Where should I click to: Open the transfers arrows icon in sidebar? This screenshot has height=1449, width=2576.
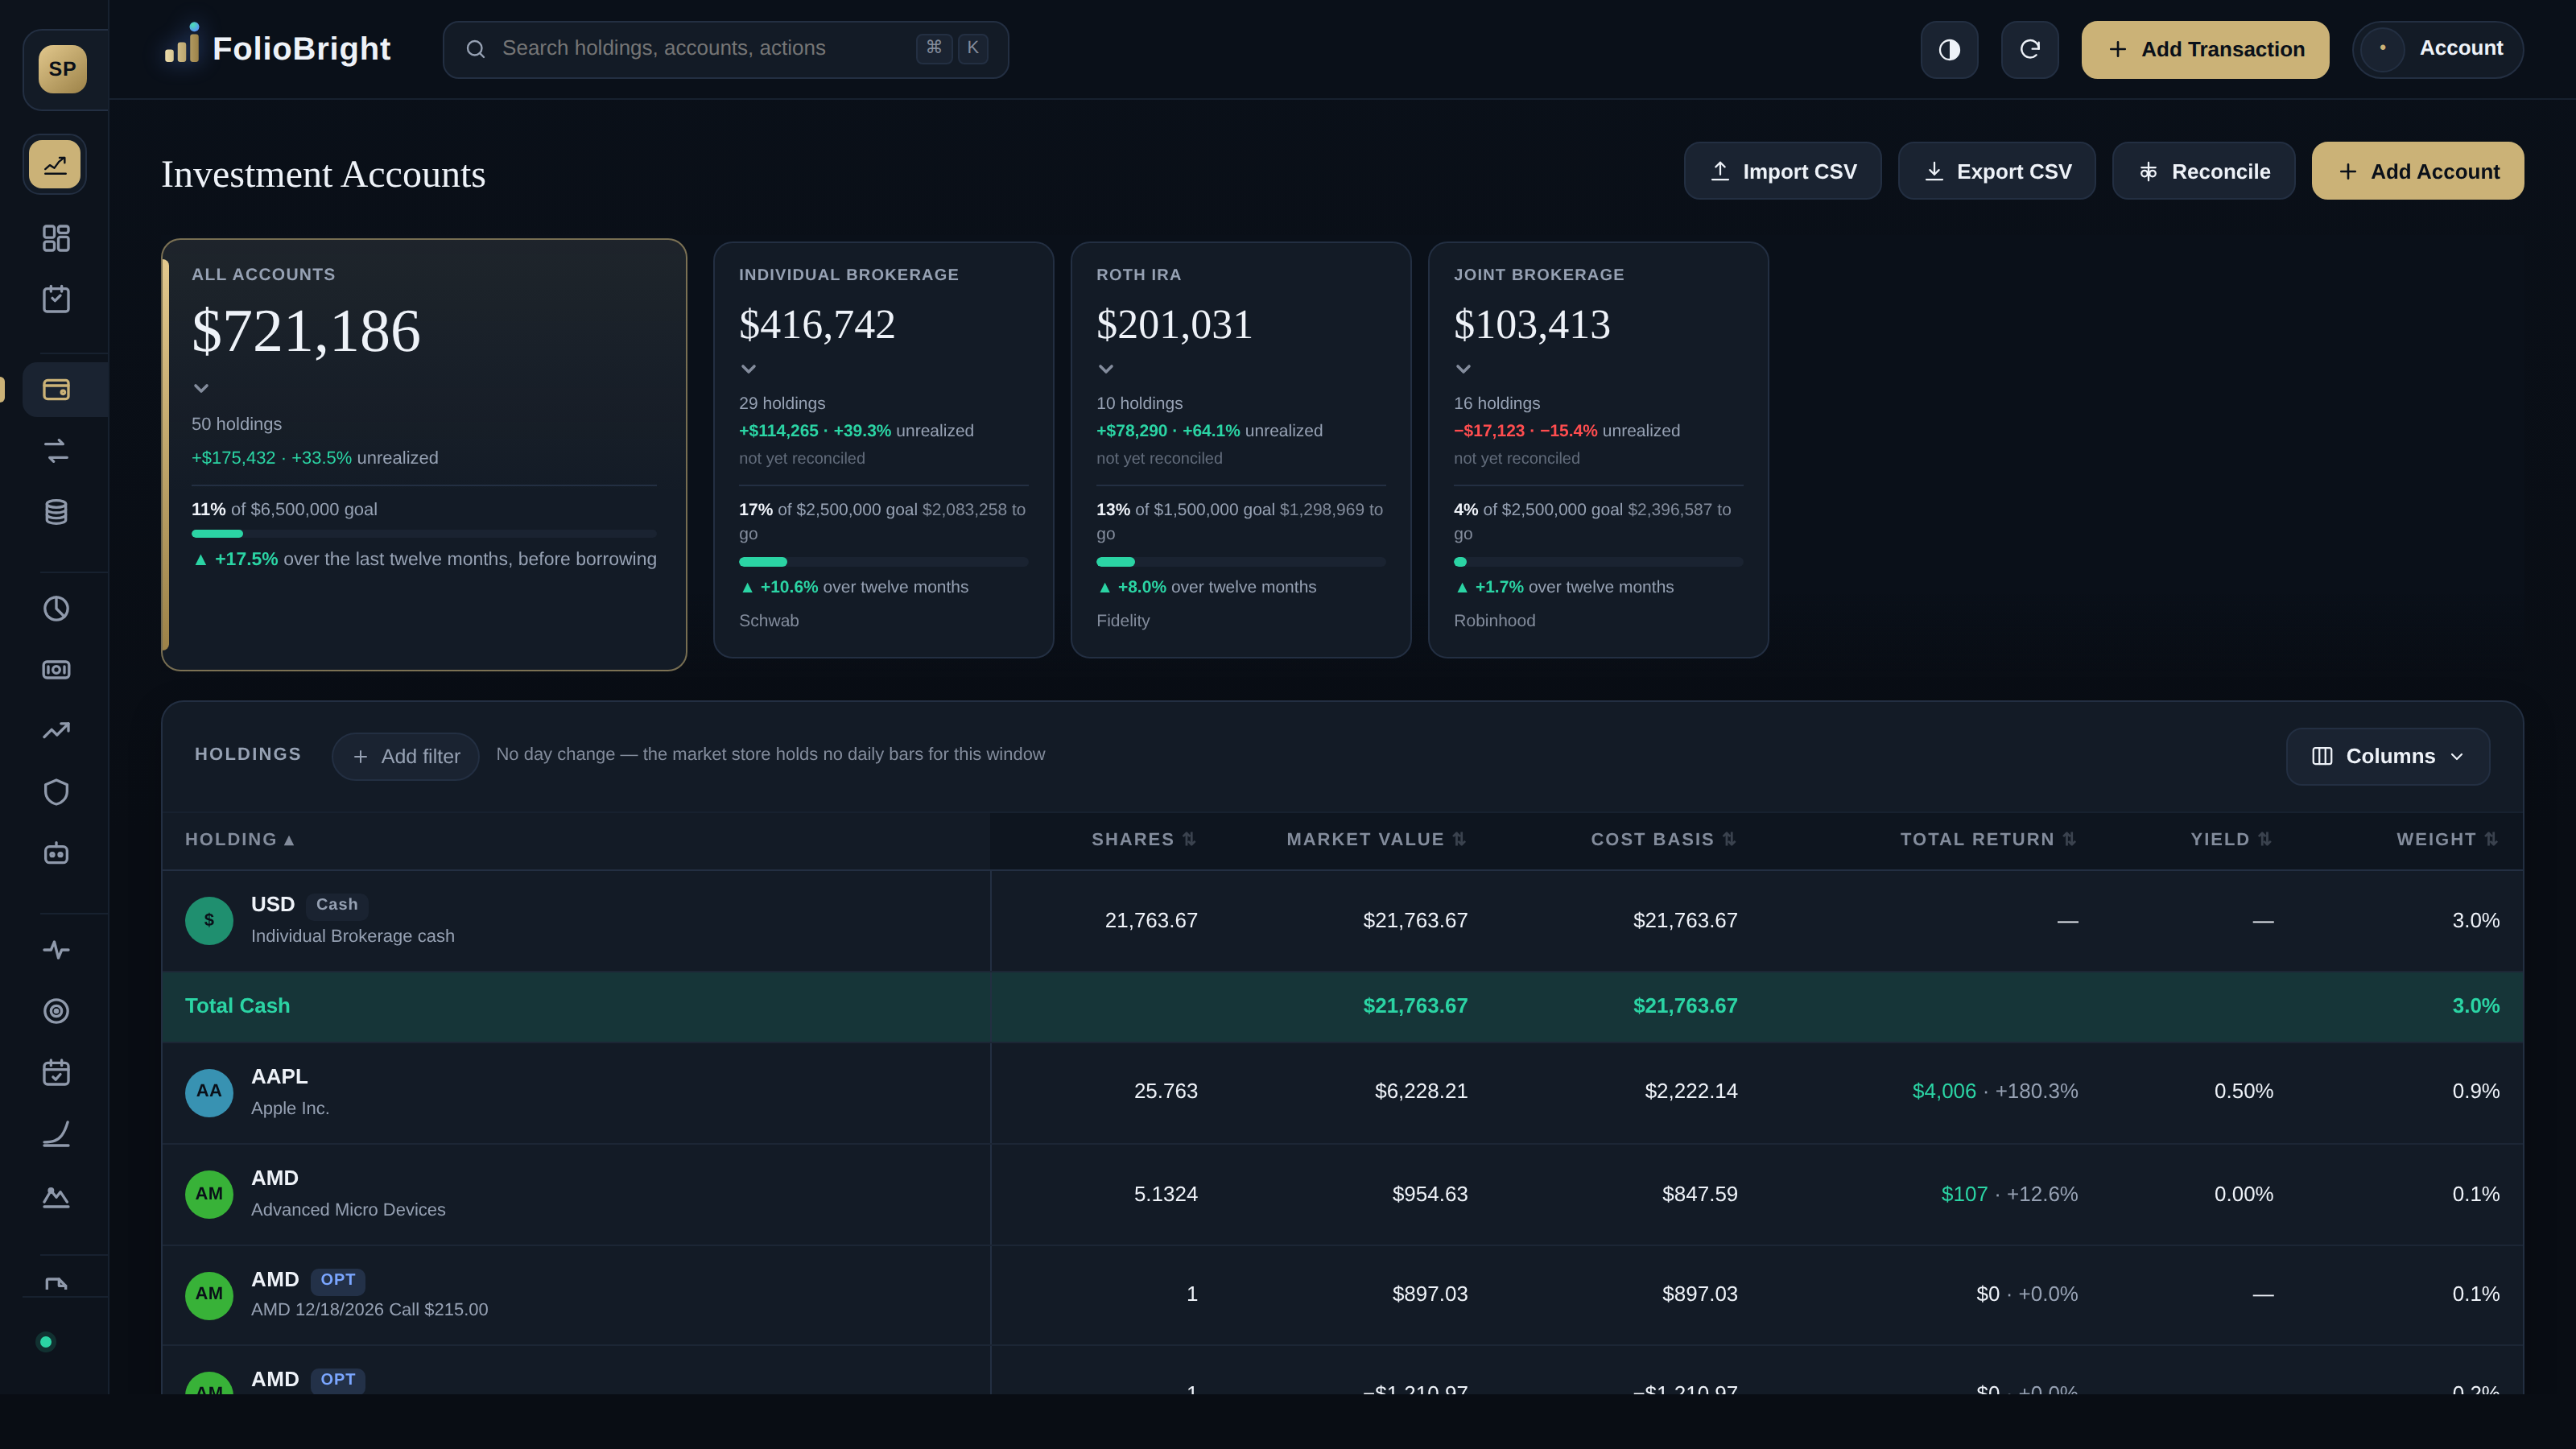coord(56,451)
